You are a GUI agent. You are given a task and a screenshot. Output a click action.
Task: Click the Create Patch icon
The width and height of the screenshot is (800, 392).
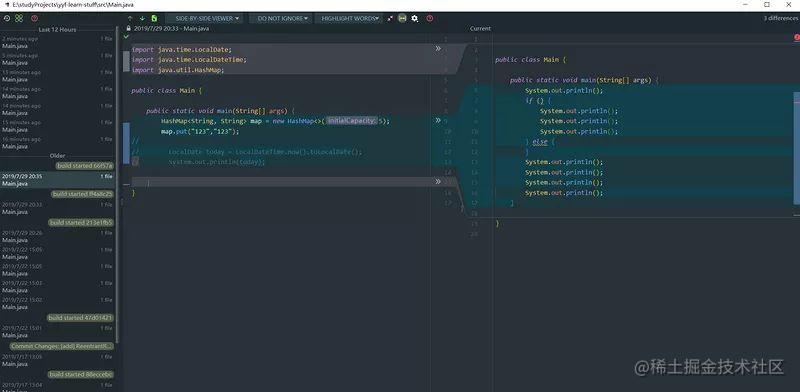coord(19,18)
